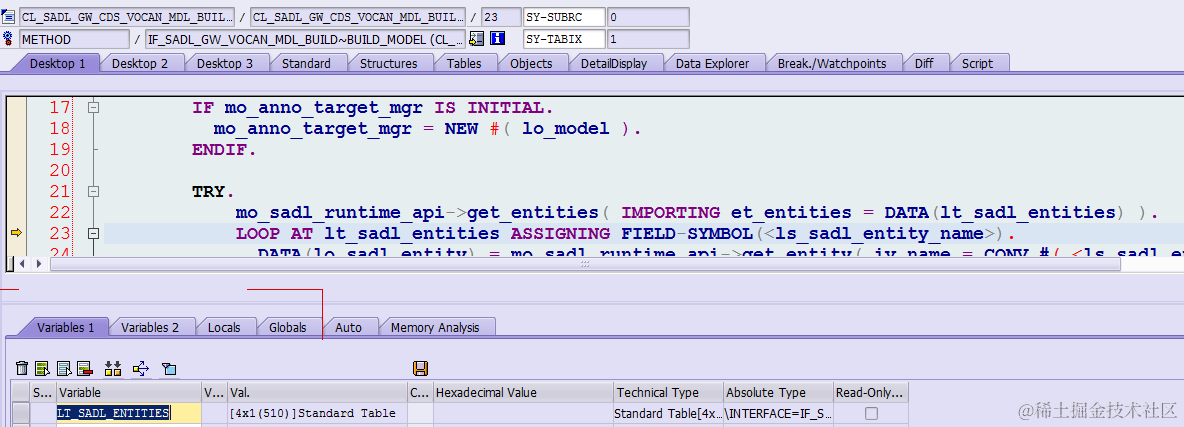Click the Variable column header
The width and height of the screenshot is (1184, 427).
128,392
